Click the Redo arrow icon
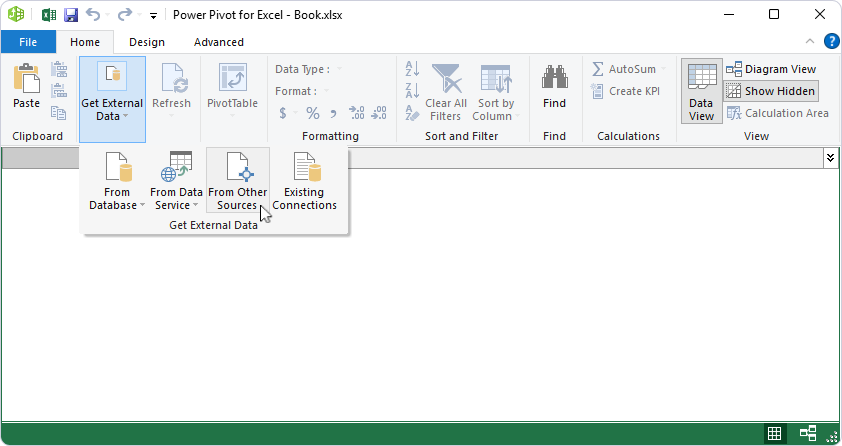 (125, 14)
